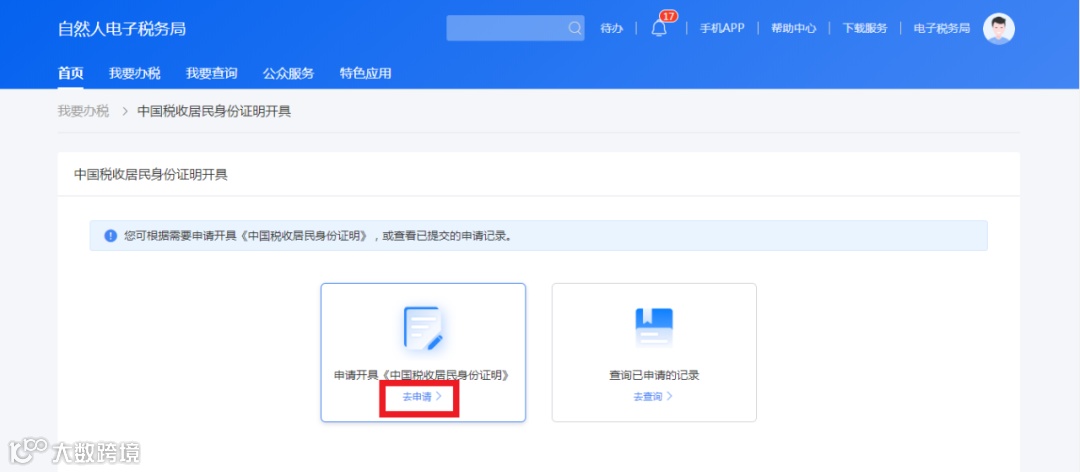Viewport: 1080px width, 472px height.
Task: Click the apply document pencil icon
Action: [423, 327]
